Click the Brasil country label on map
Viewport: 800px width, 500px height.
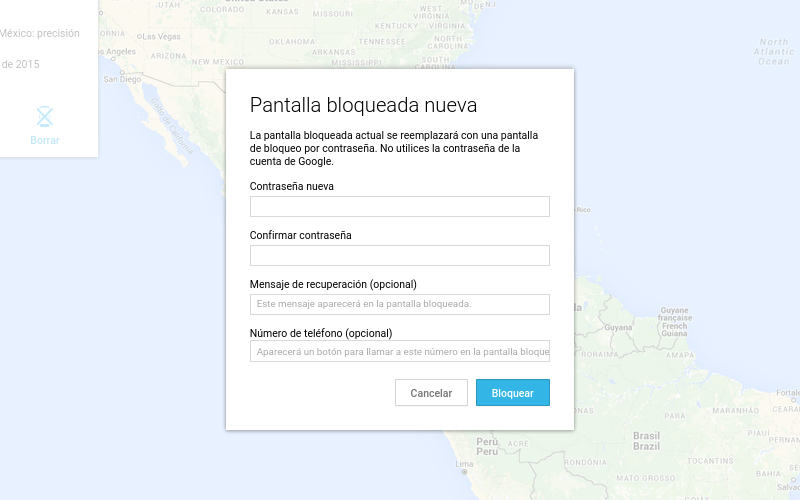pyautogui.click(x=646, y=441)
